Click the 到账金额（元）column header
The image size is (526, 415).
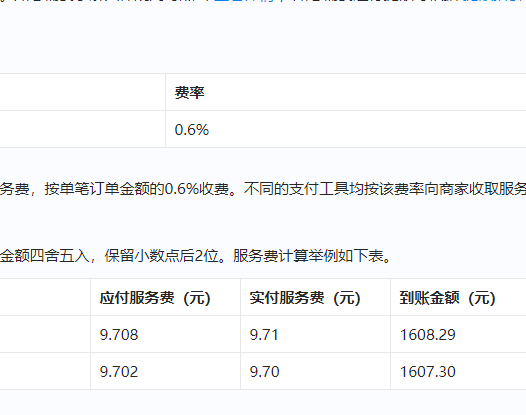coord(458,298)
